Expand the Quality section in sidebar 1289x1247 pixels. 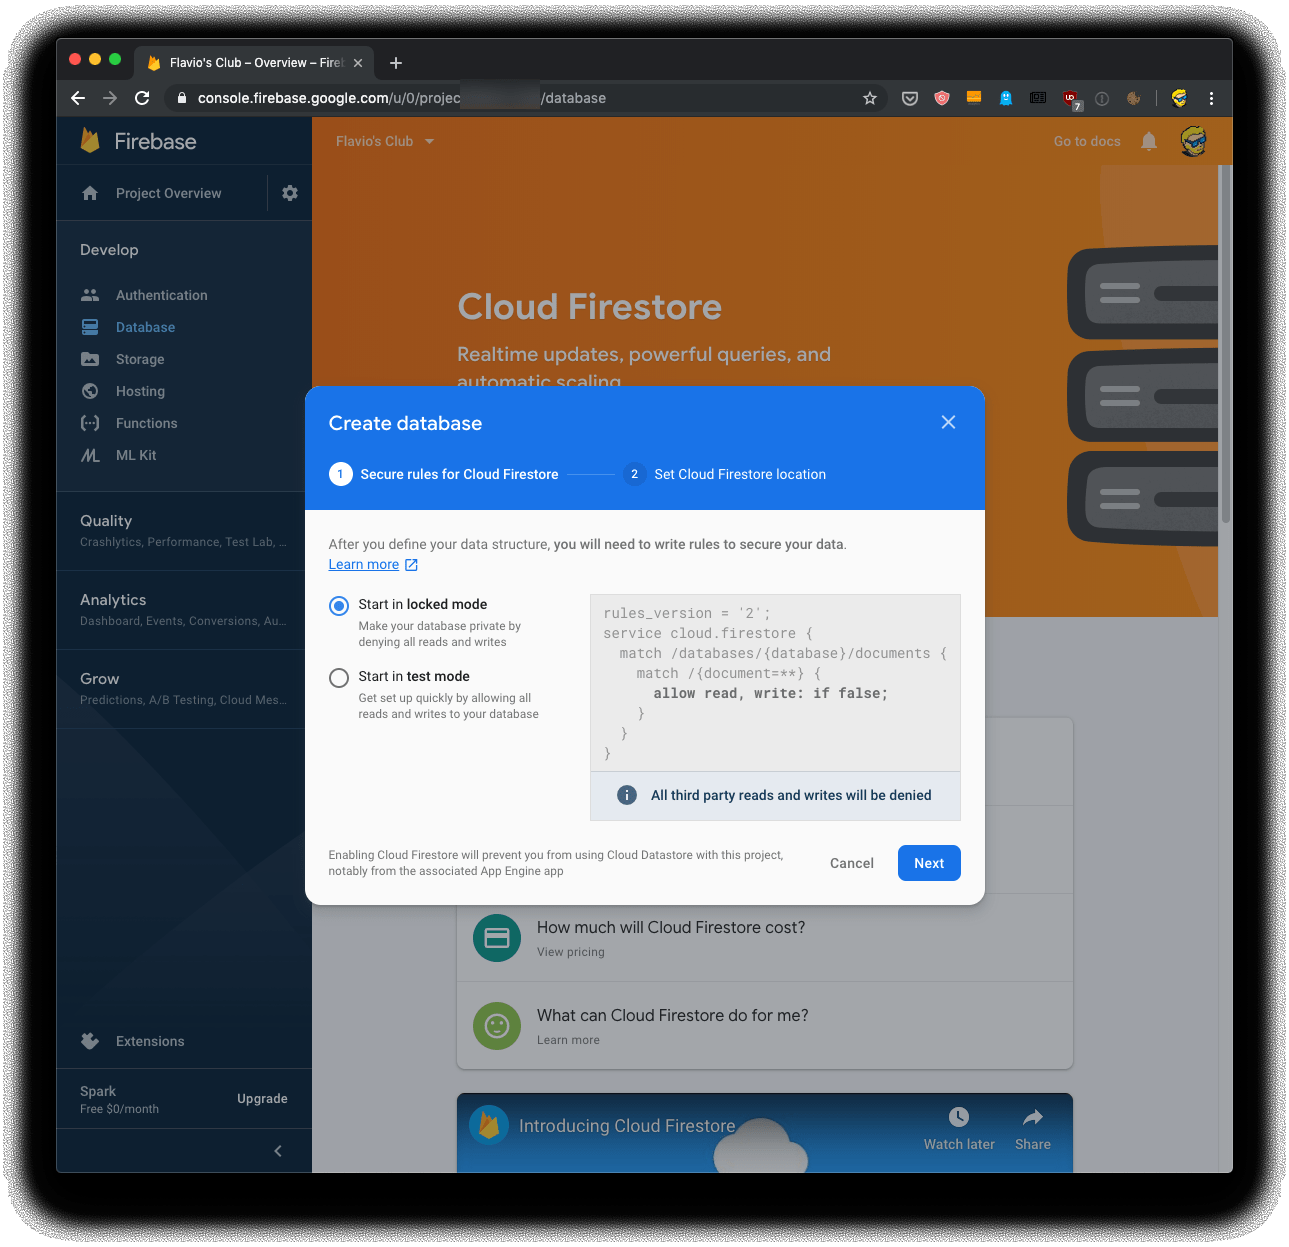coord(106,521)
